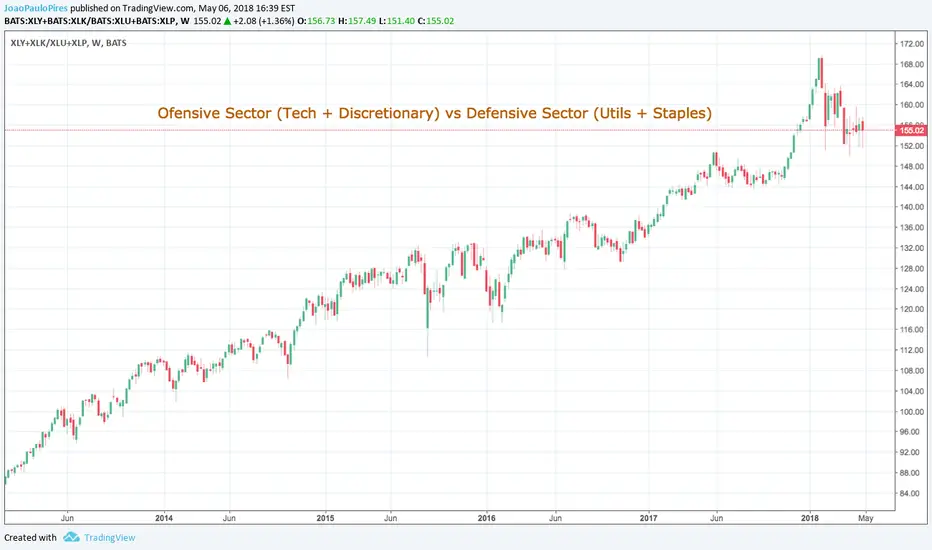
Task: Click the TradingView cloud logo icon
Action: click(71, 537)
